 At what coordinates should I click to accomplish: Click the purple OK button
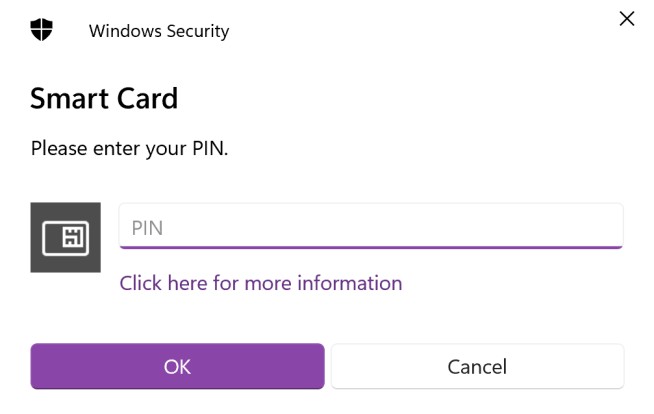click(177, 366)
